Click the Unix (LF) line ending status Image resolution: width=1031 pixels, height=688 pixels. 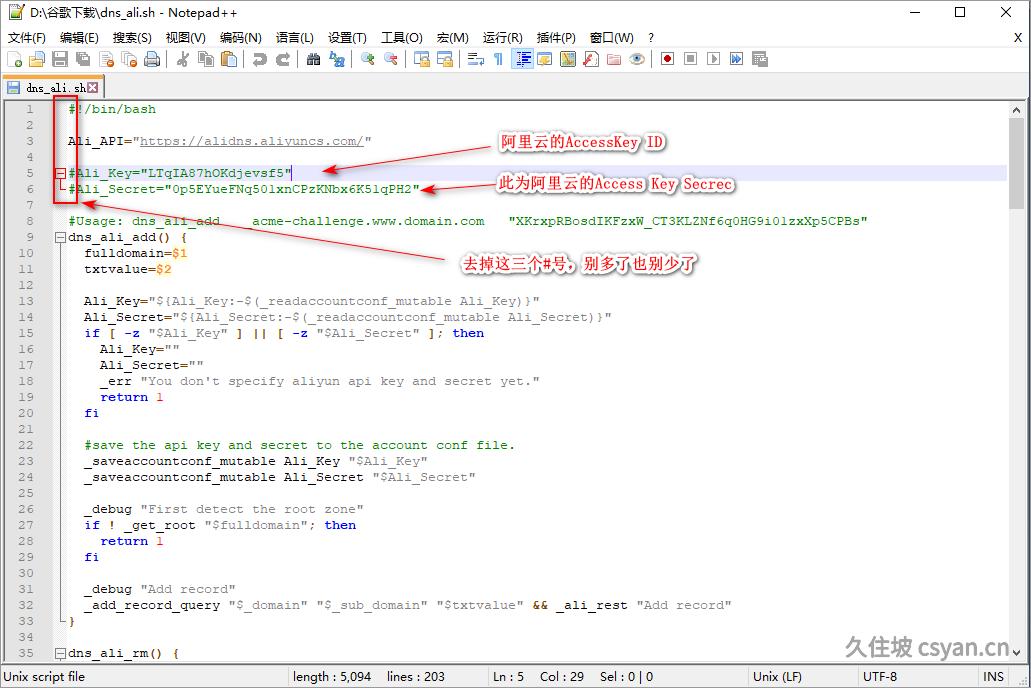pyautogui.click(x=777, y=676)
